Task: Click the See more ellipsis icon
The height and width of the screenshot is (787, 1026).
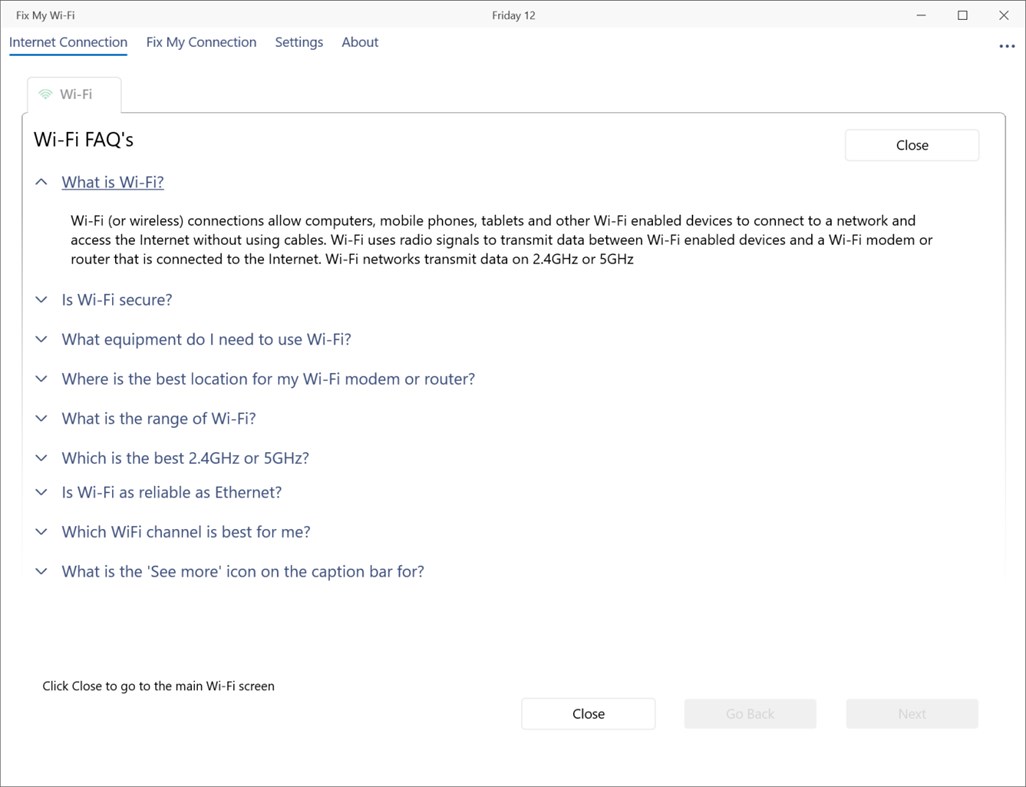Action: [x=1006, y=46]
